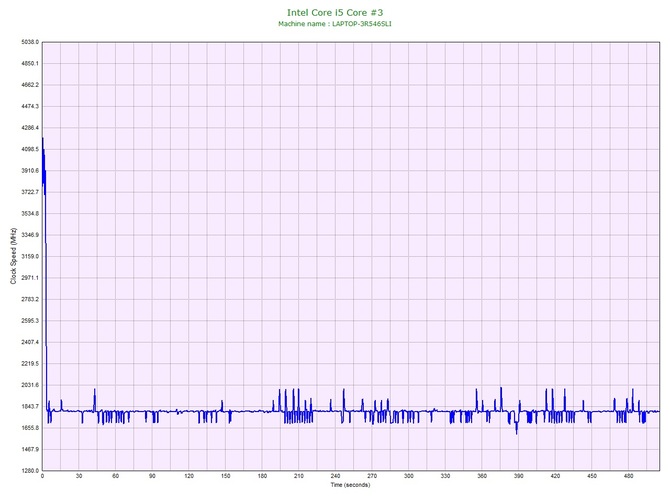670x502 pixels.
Task: Select the 4850.1 y-axis value
Action: pos(30,64)
